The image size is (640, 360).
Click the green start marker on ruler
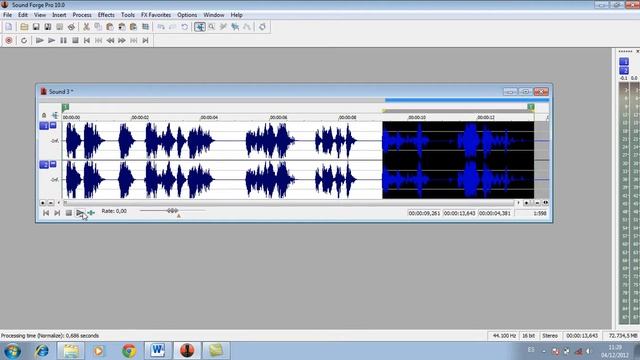[65, 107]
